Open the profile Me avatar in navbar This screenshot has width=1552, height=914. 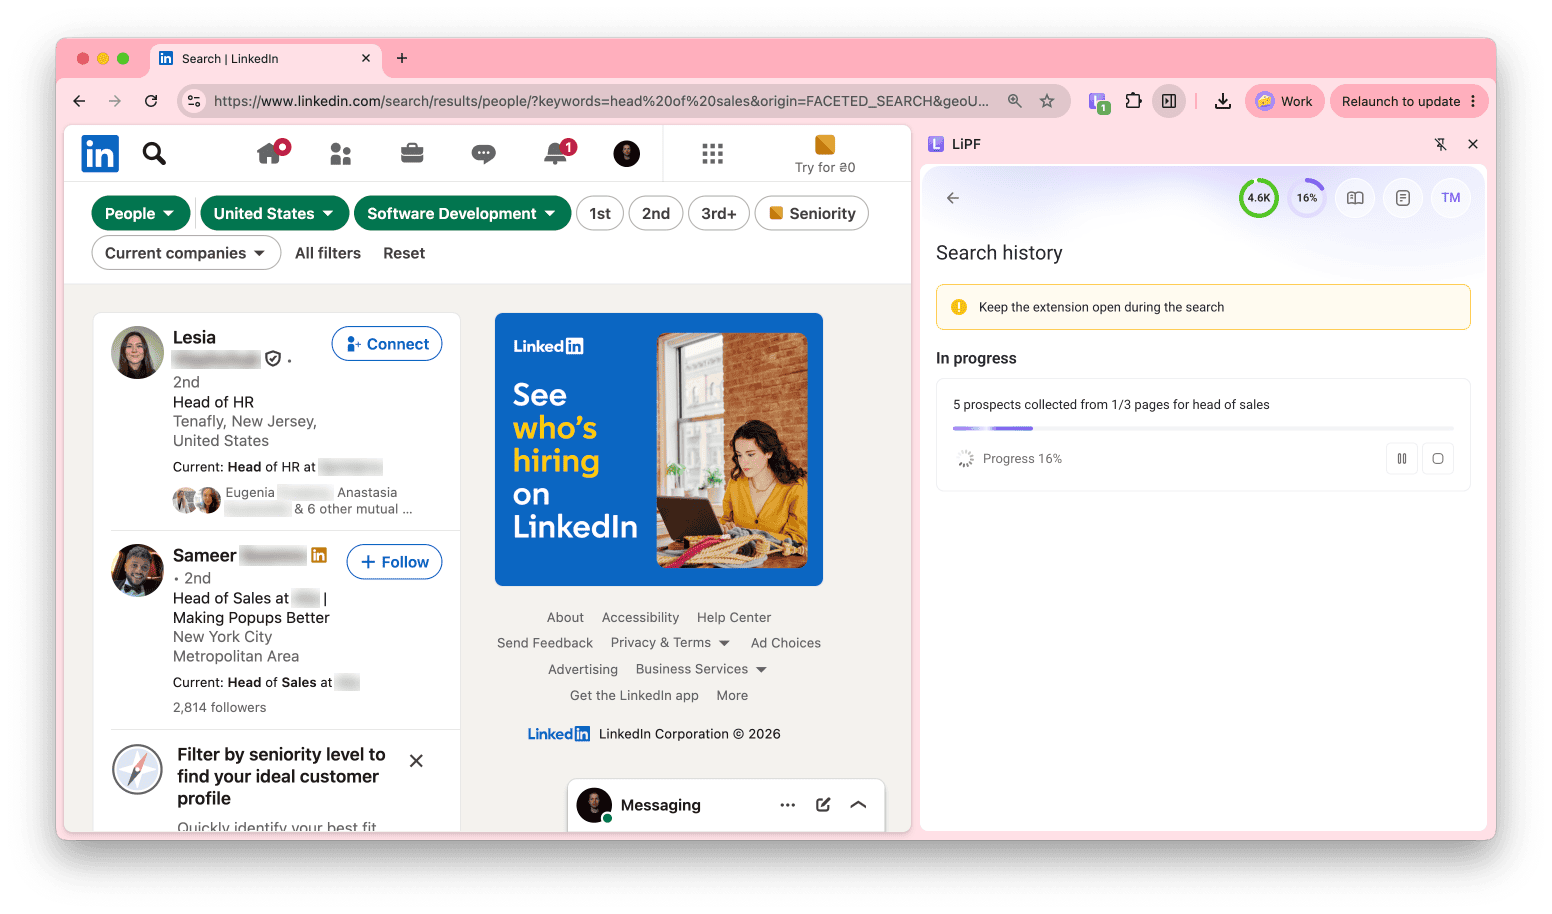click(627, 153)
